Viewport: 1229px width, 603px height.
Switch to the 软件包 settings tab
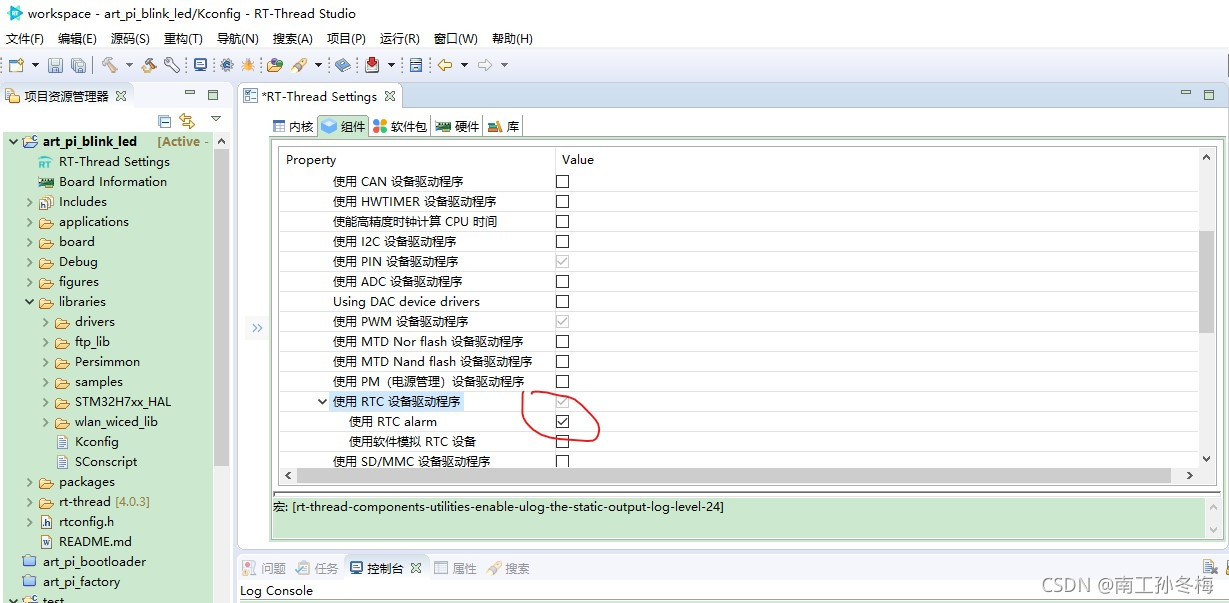[400, 126]
